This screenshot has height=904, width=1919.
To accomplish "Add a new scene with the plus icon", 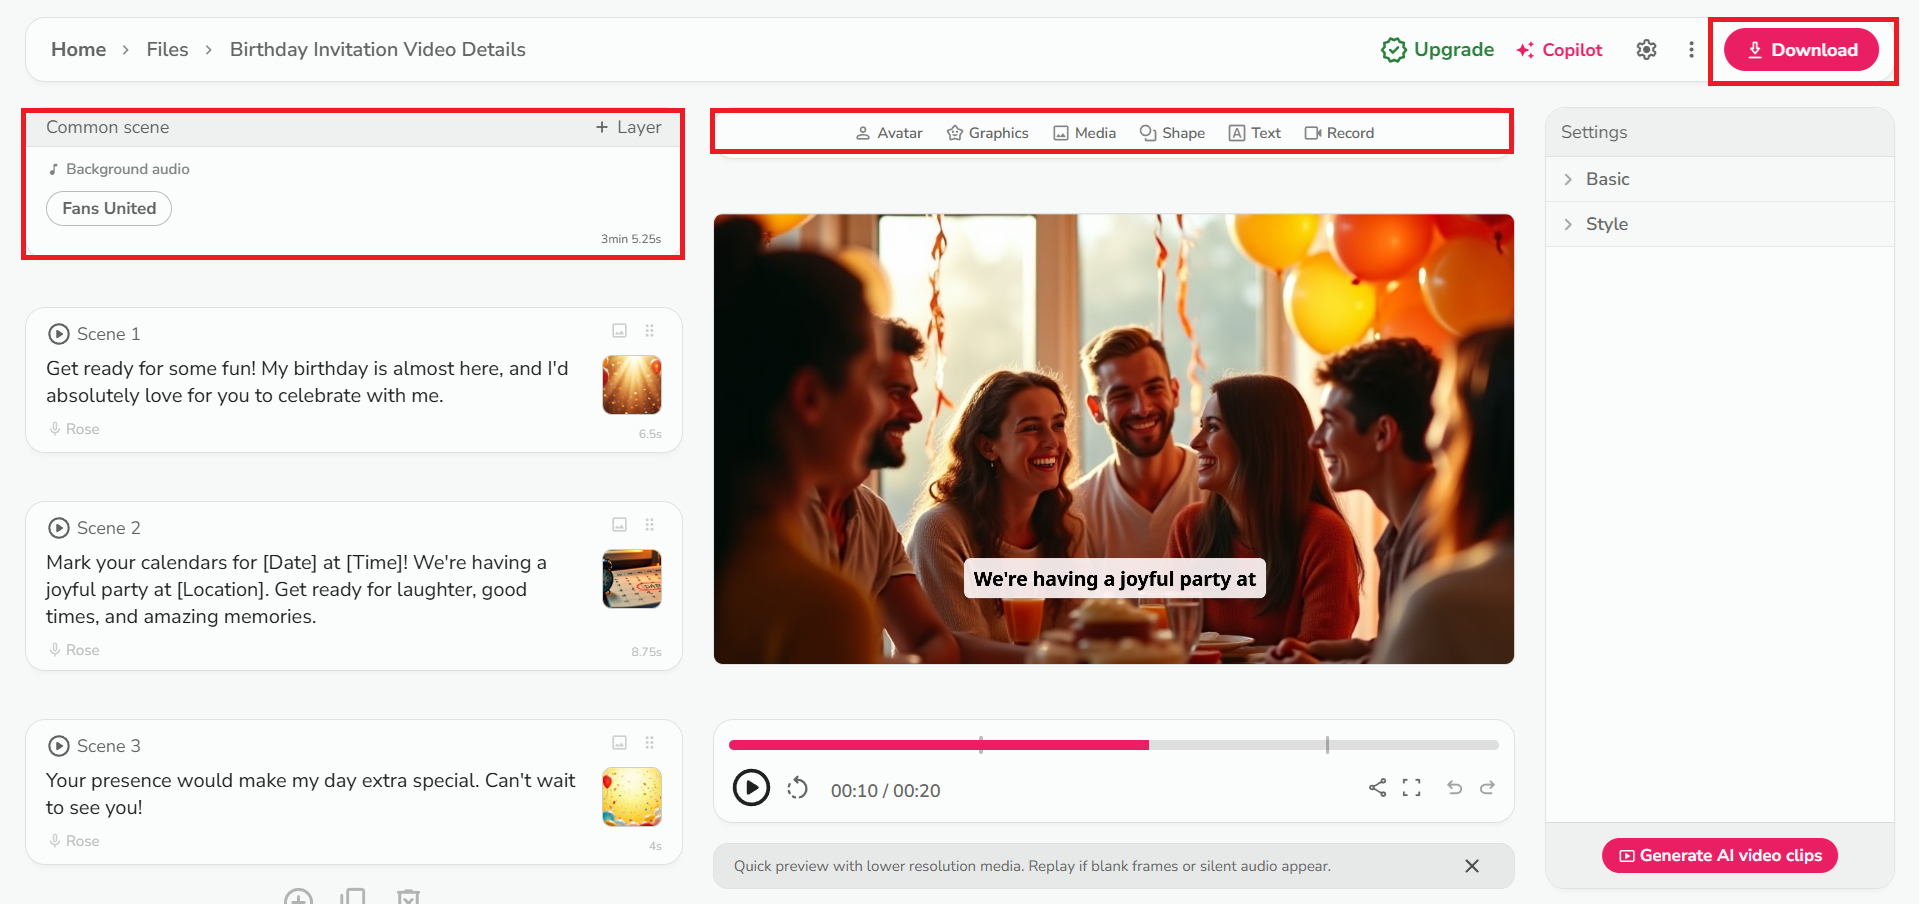I will 298,897.
